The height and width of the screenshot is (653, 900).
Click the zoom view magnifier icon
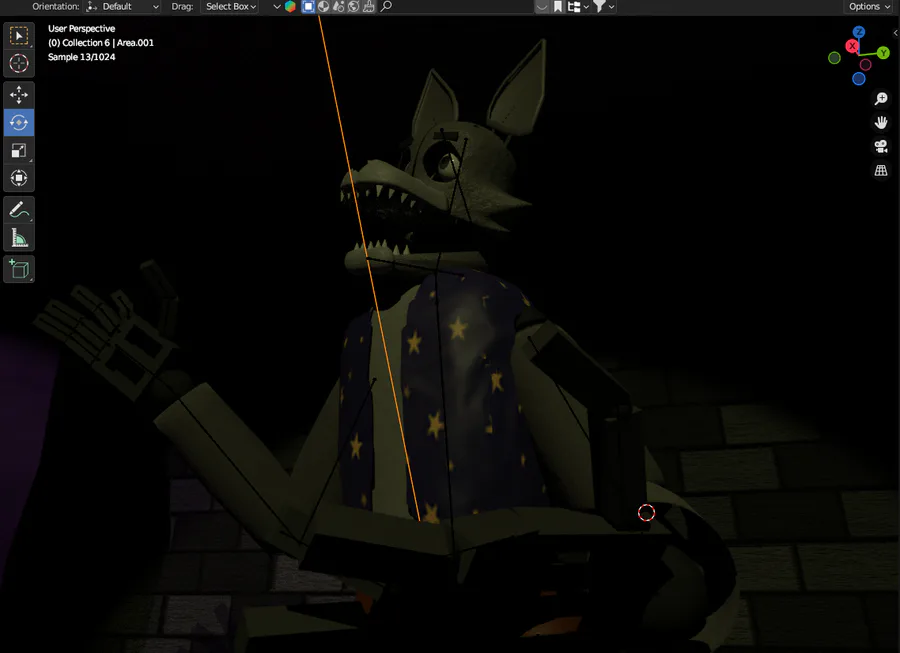pos(881,99)
